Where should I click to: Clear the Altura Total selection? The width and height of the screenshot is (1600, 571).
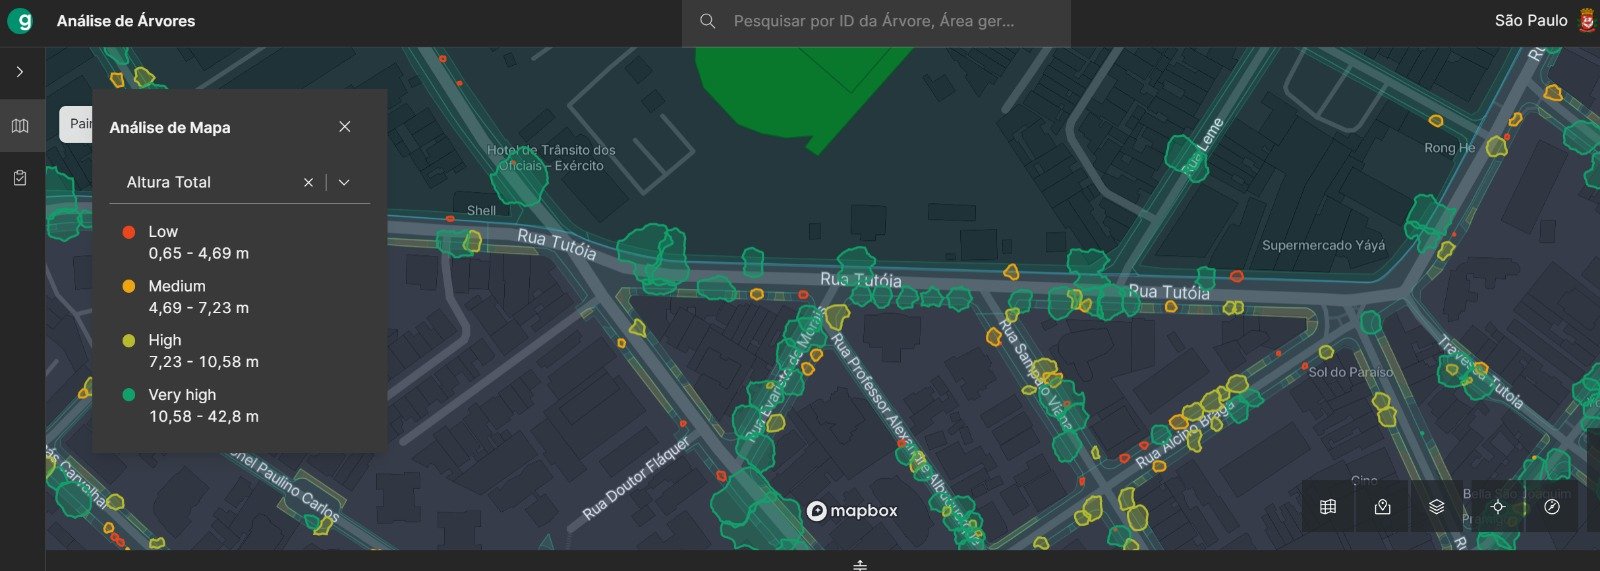[x=308, y=182]
